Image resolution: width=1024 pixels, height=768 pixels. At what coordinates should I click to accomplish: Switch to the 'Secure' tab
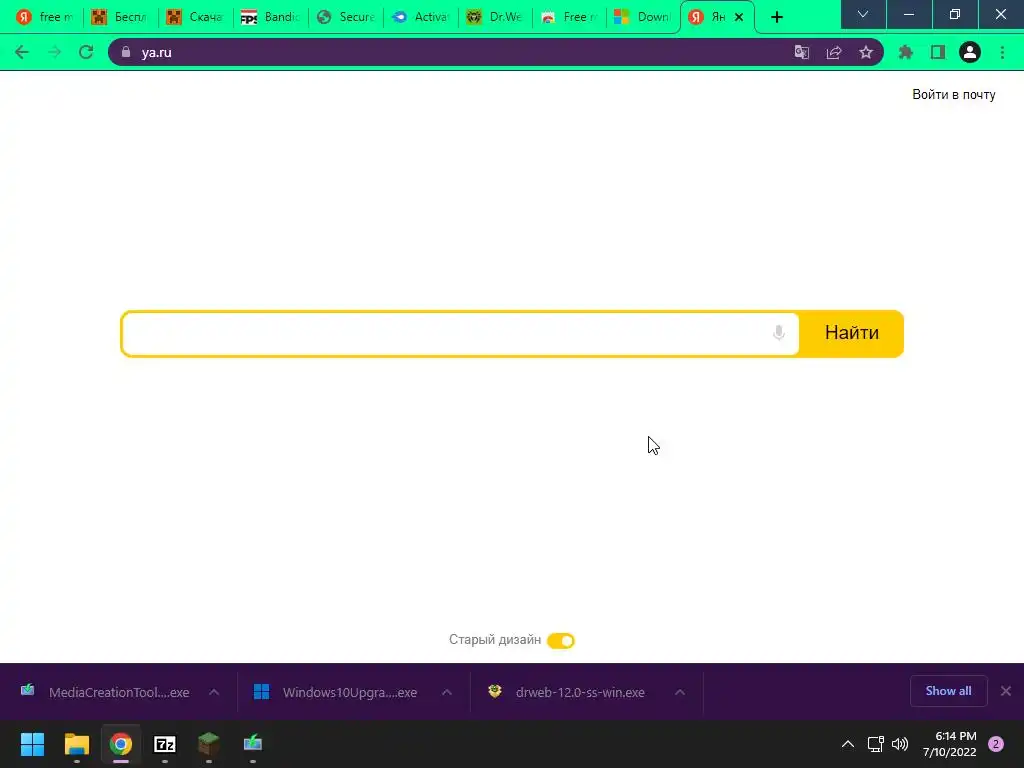(345, 17)
